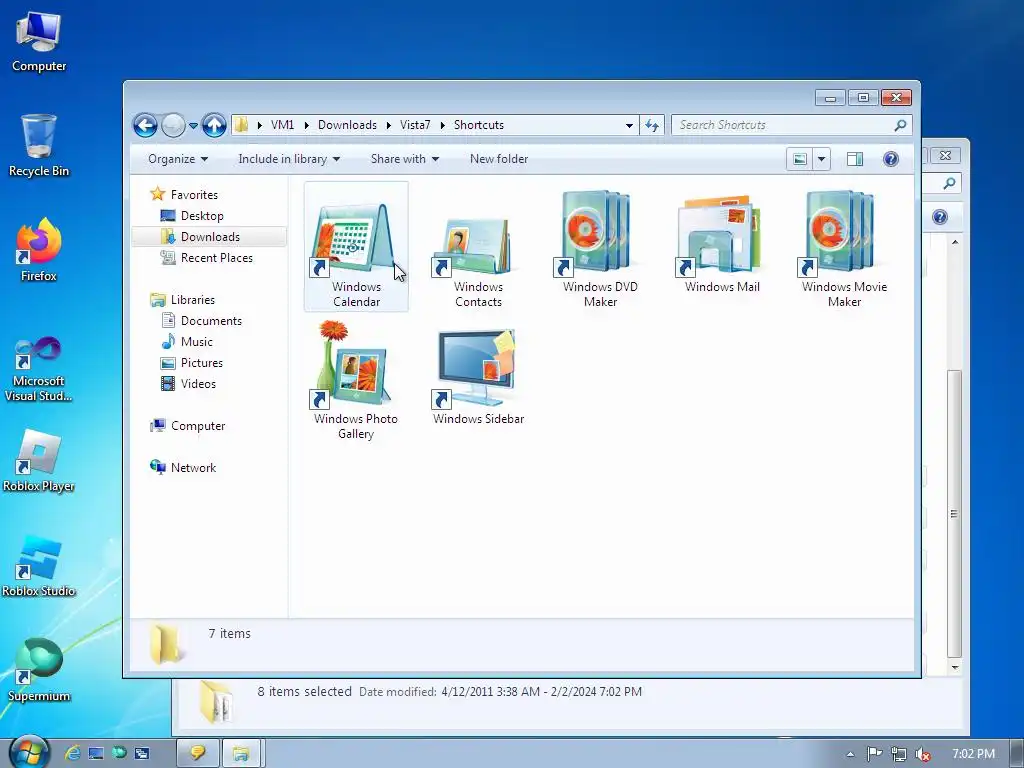Select the Windows Calendar shortcut
The width and height of the screenshot is (1024, 768).
tap(356, 247)
